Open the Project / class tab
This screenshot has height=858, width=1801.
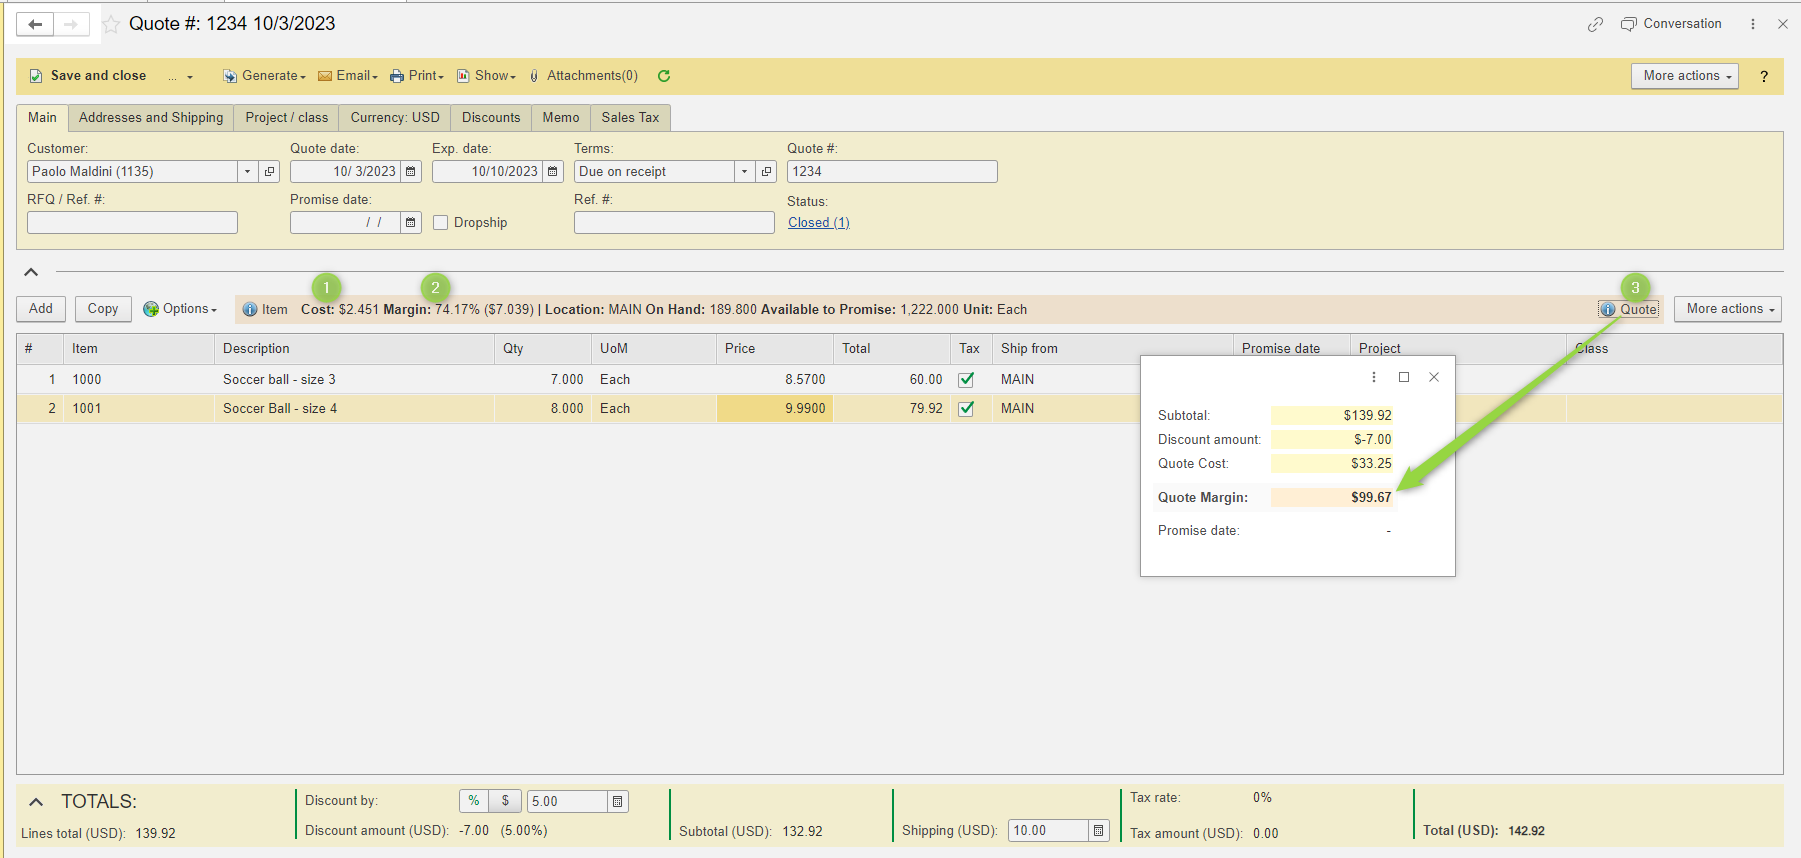click(287, 118)
